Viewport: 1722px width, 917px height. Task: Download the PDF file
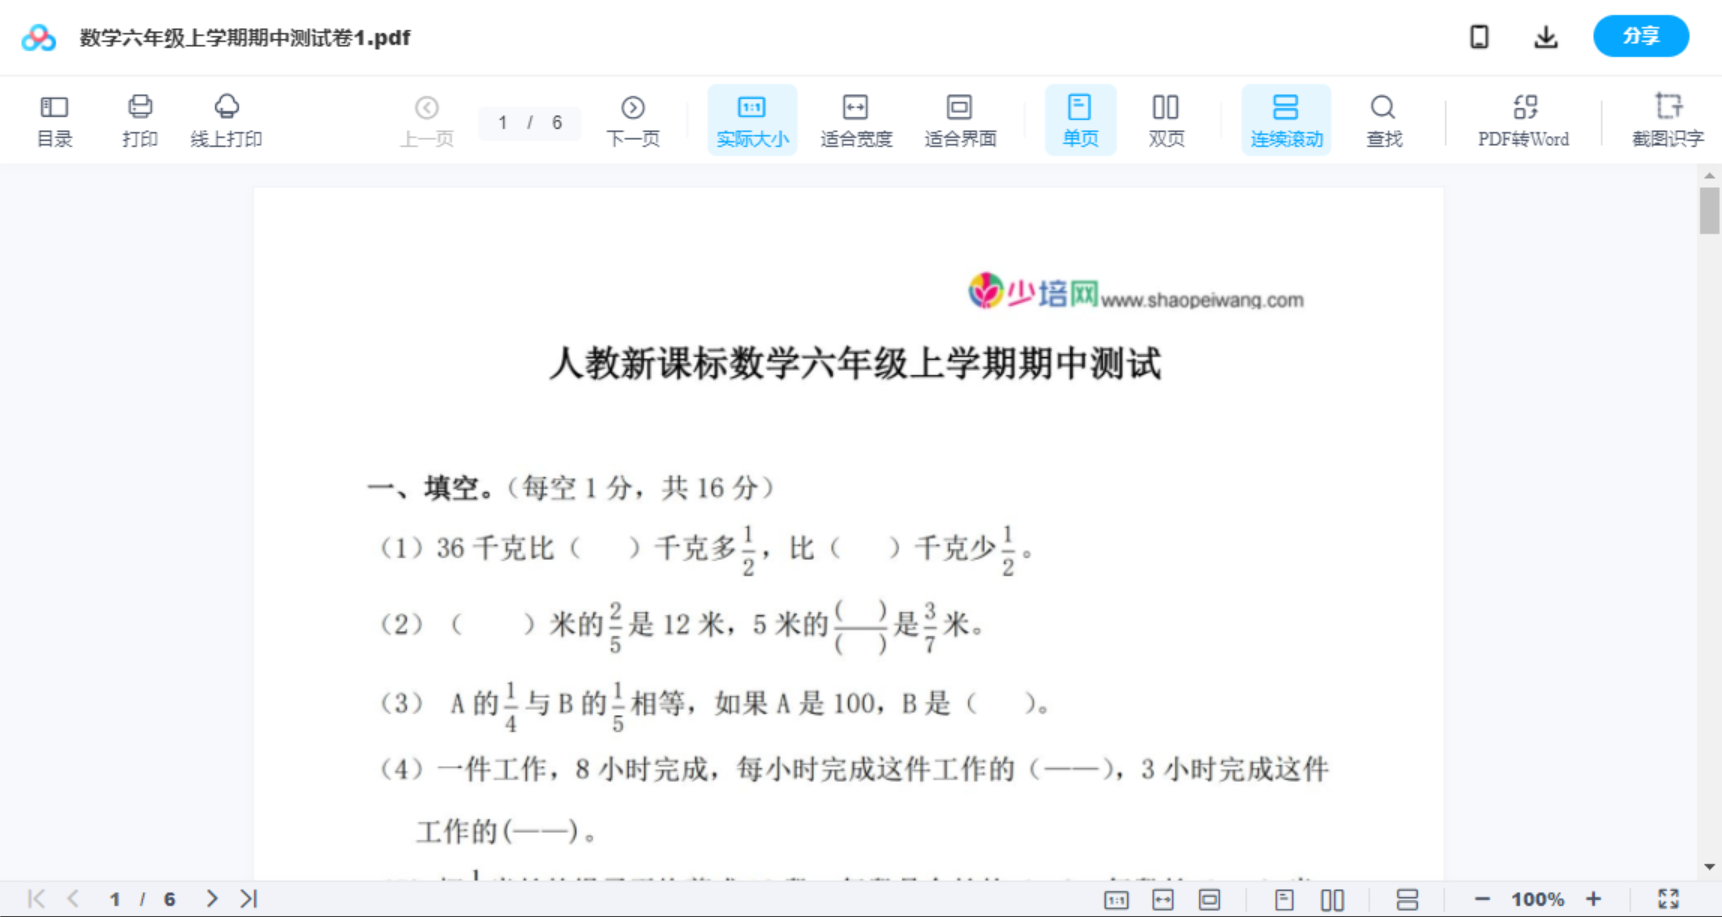click(1545, 37)
